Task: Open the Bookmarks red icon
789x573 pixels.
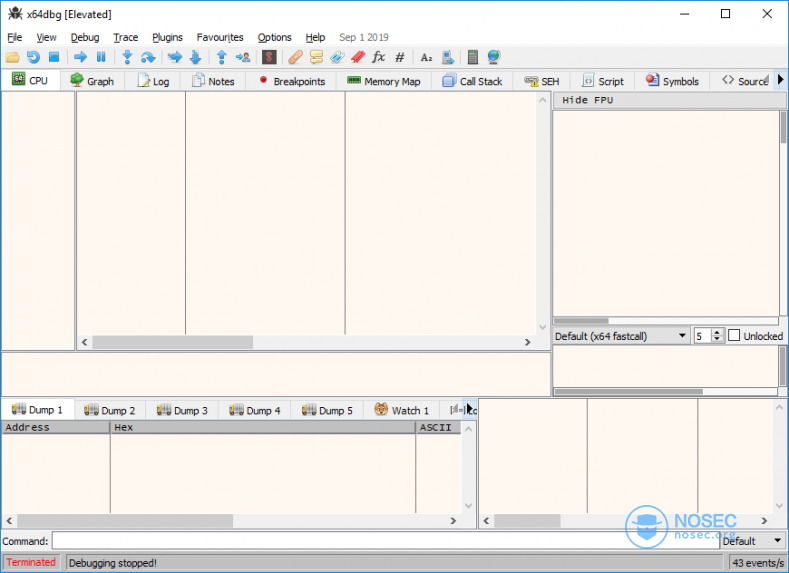Action: [x=358, y=57]
